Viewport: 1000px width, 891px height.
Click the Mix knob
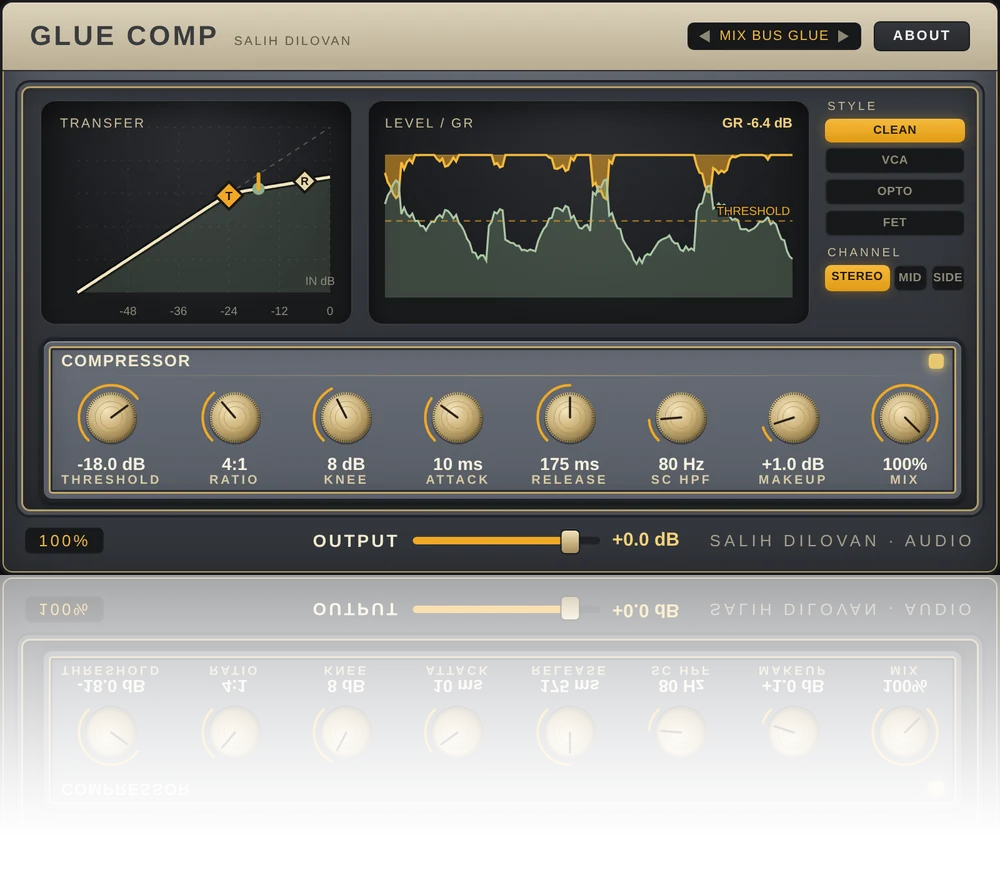(904, 417)
